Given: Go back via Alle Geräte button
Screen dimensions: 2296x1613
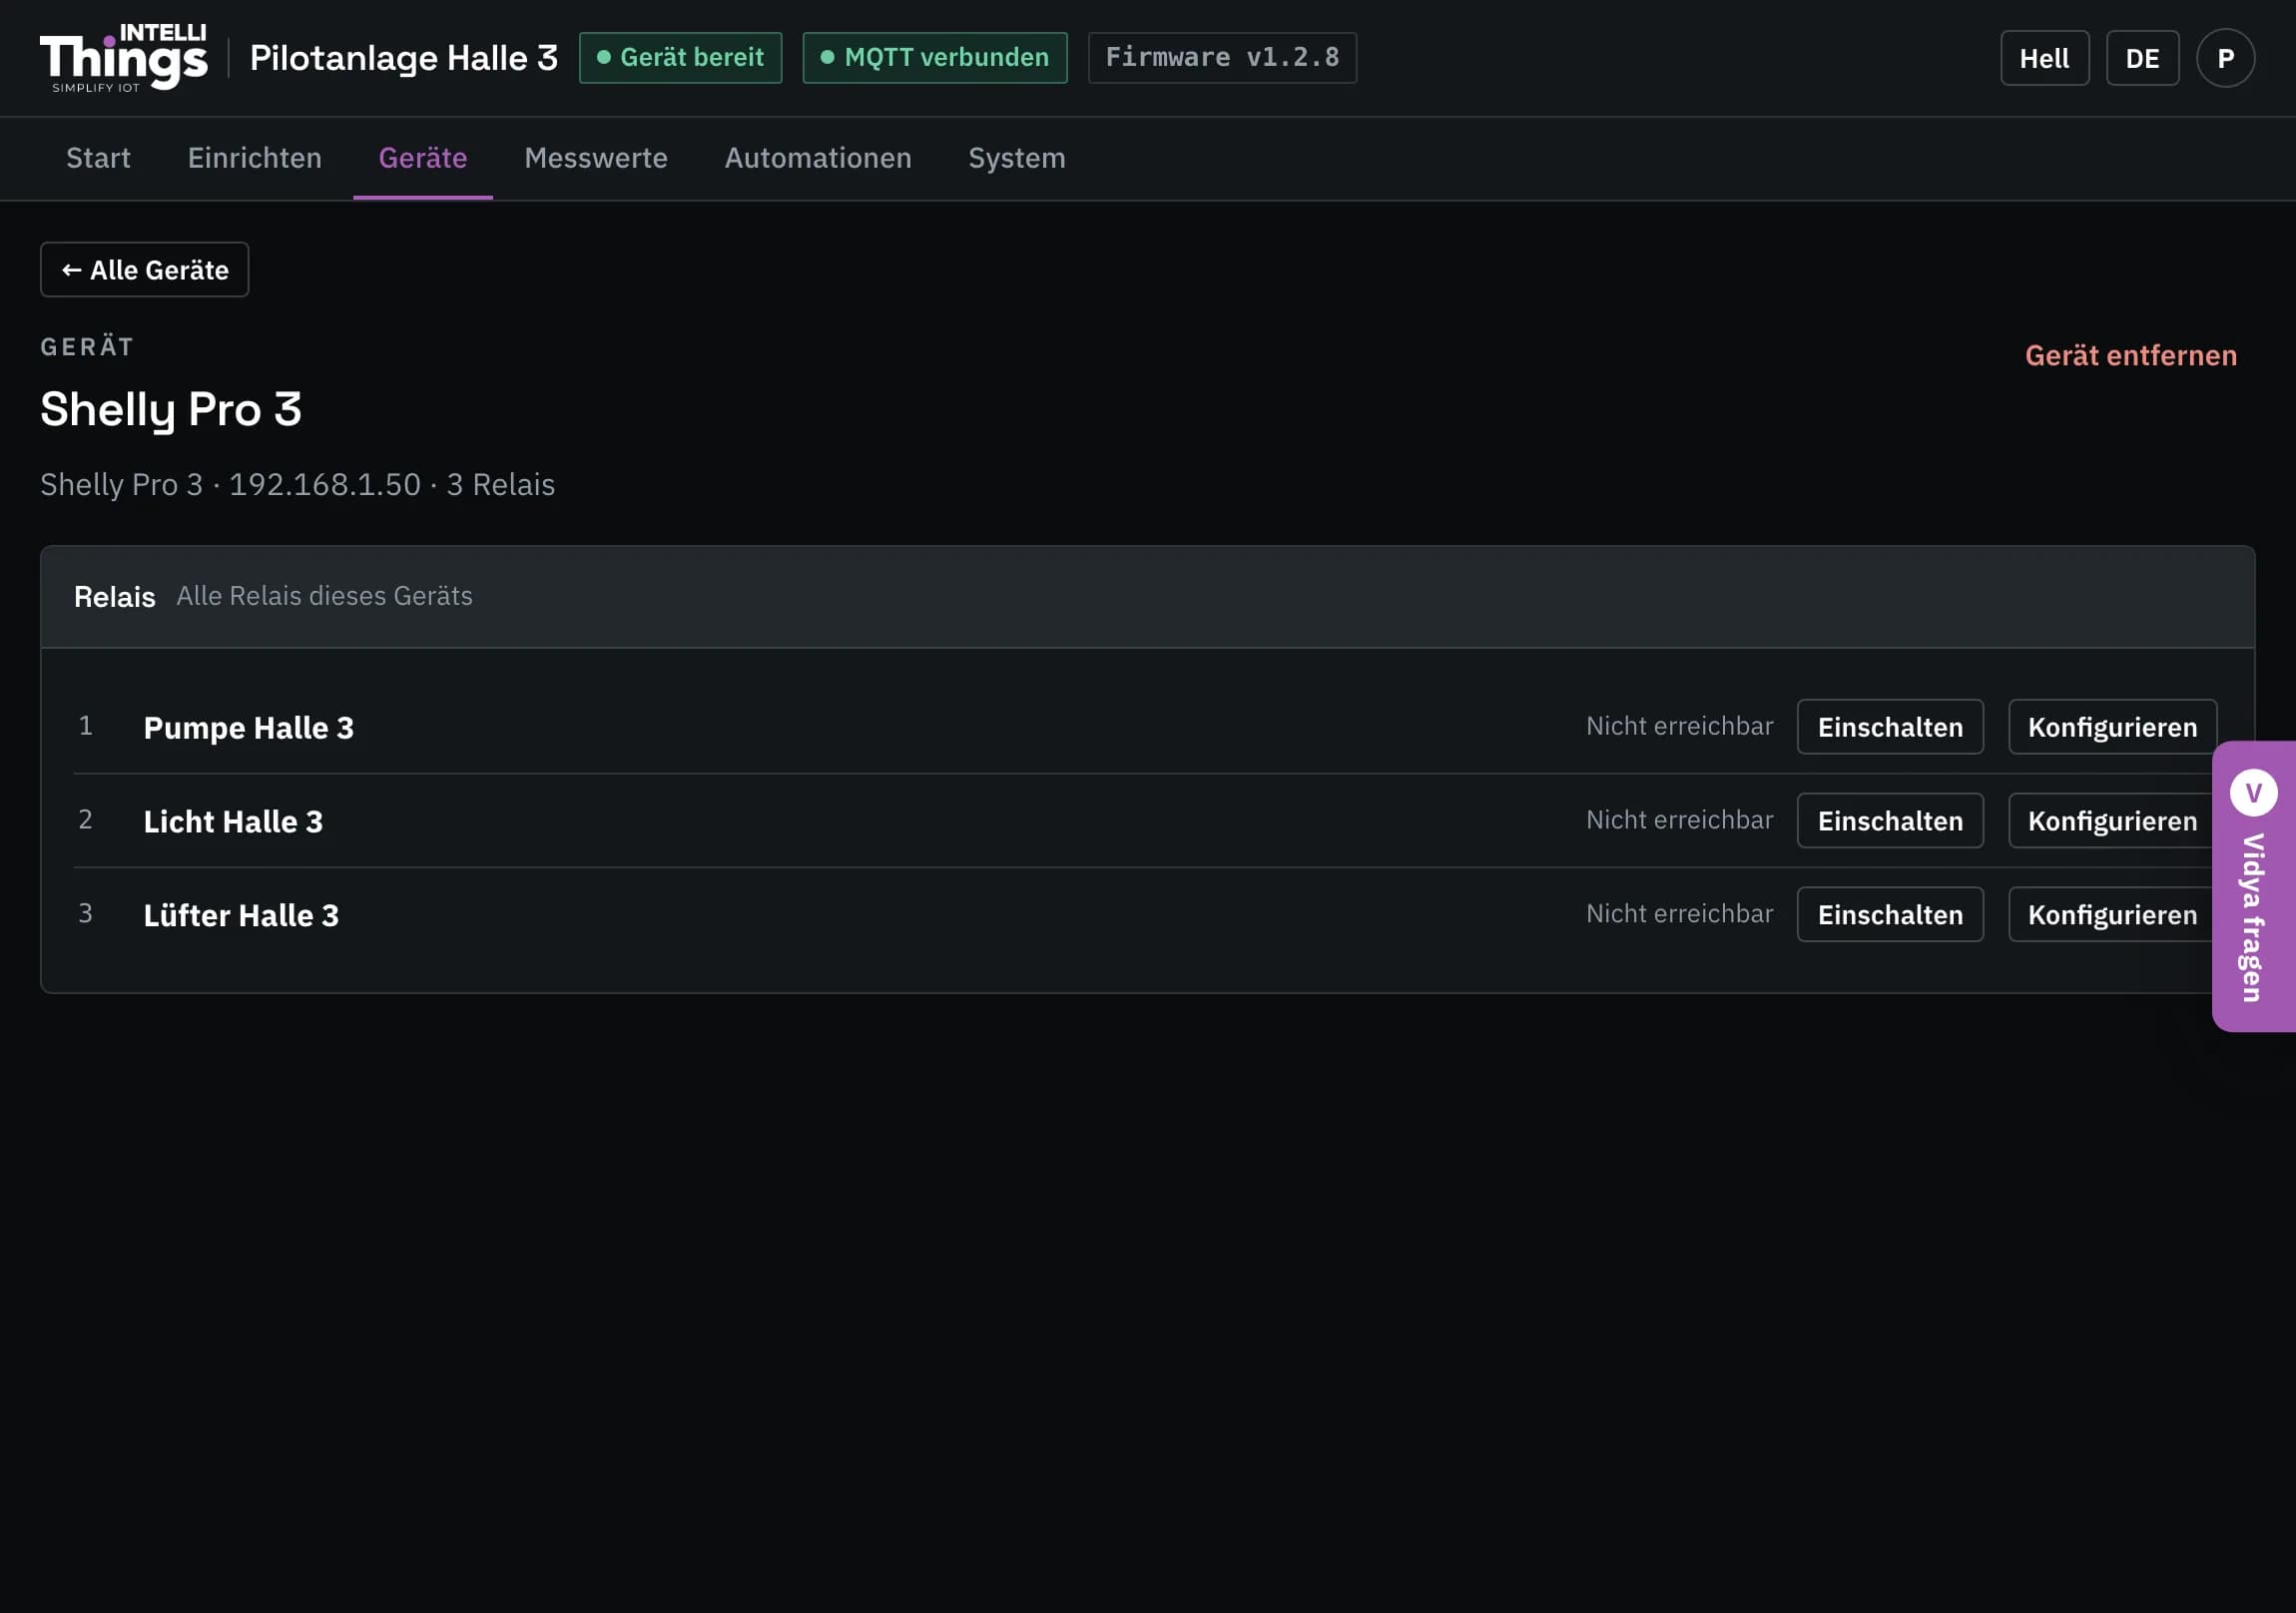Looking at the screenshot, I should 144,270.
